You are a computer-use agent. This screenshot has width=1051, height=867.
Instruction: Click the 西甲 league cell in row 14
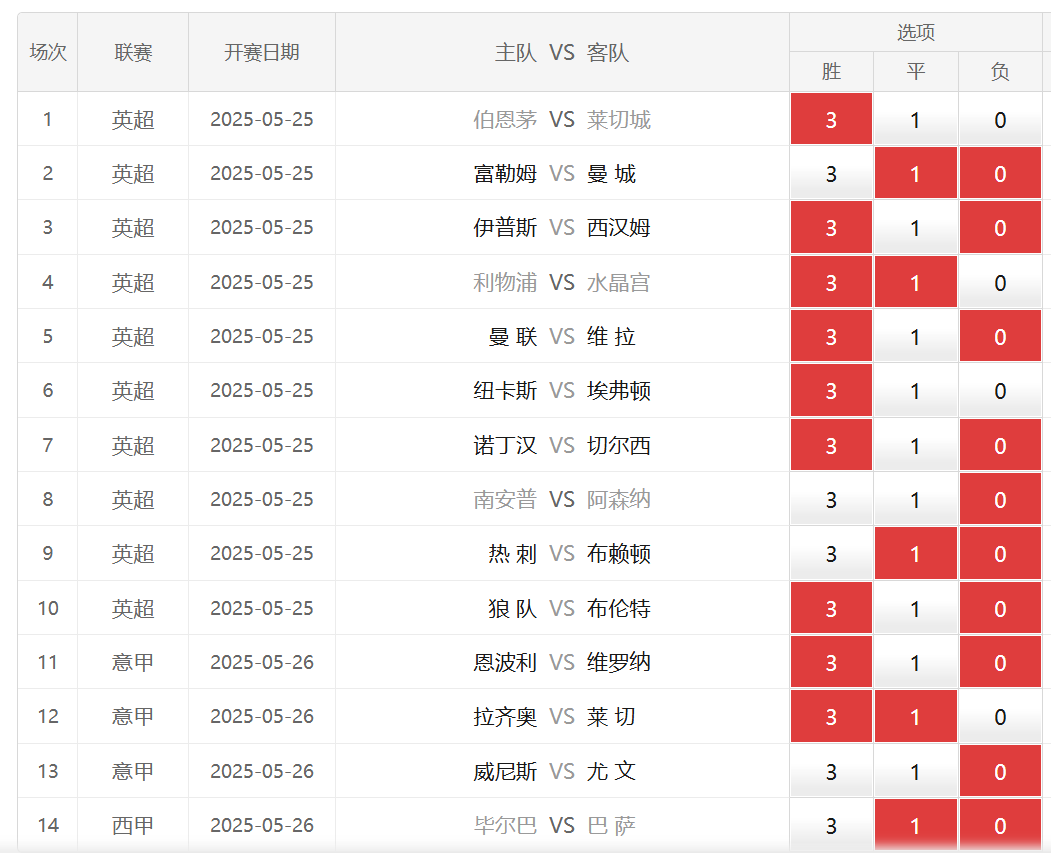click(133, 825)
